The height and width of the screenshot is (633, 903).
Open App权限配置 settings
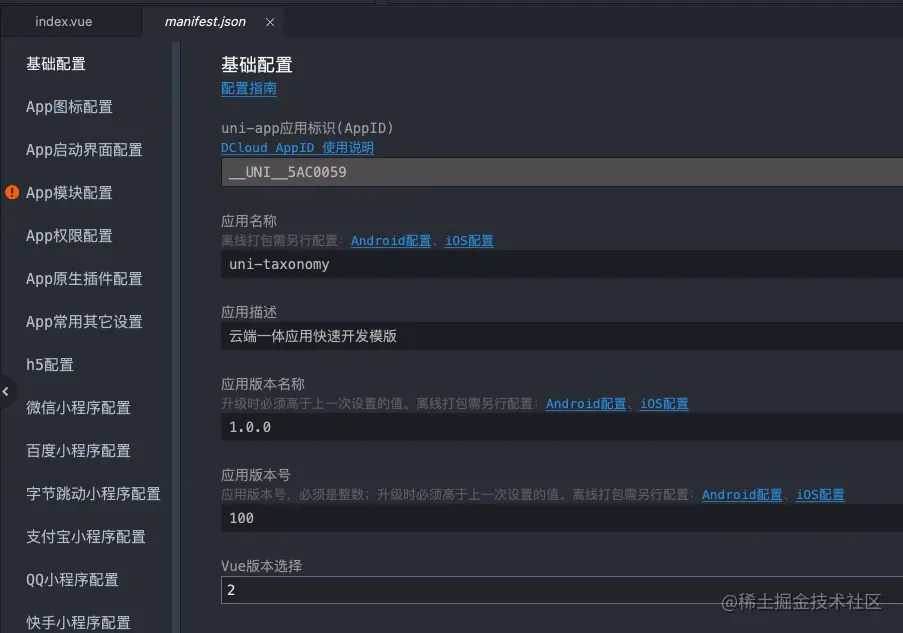tap(69, 236)
